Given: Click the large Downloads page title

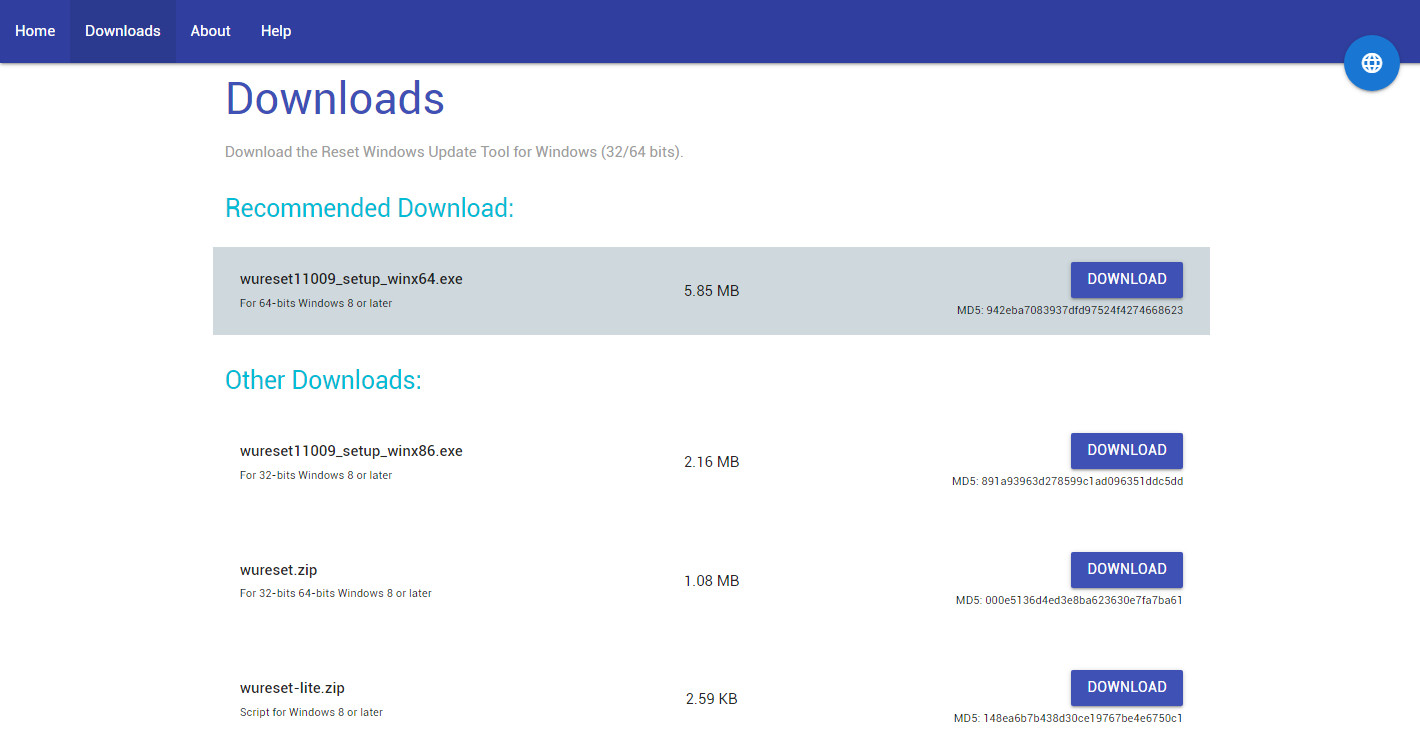Looking at the screenshot, I should point(335,99).
